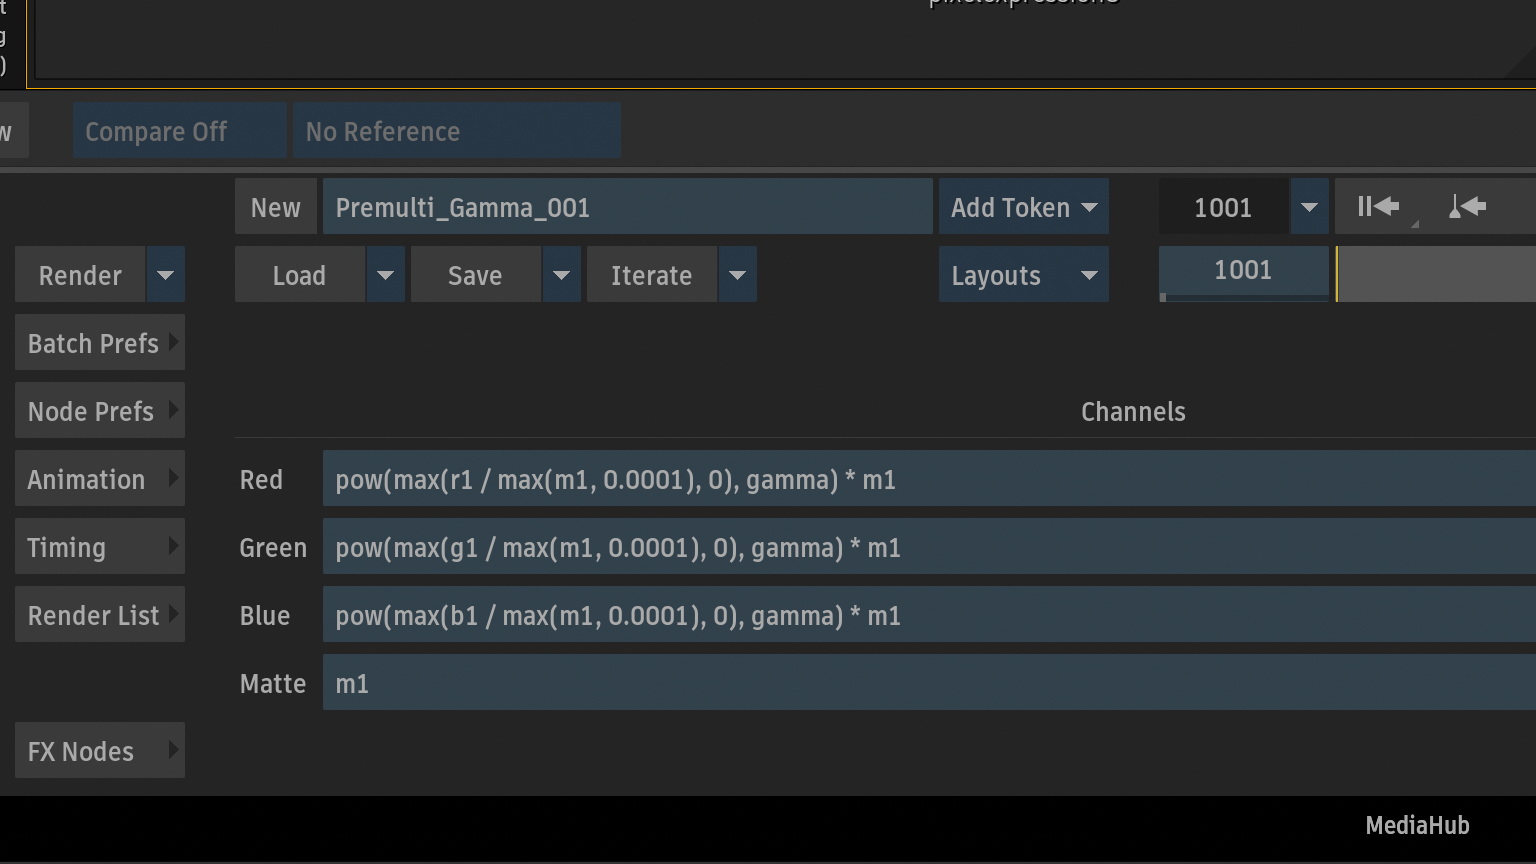Click the Blue channel expression field
Image resolution: width=1536 pixels, height=864 pixels.
[929, 615]
